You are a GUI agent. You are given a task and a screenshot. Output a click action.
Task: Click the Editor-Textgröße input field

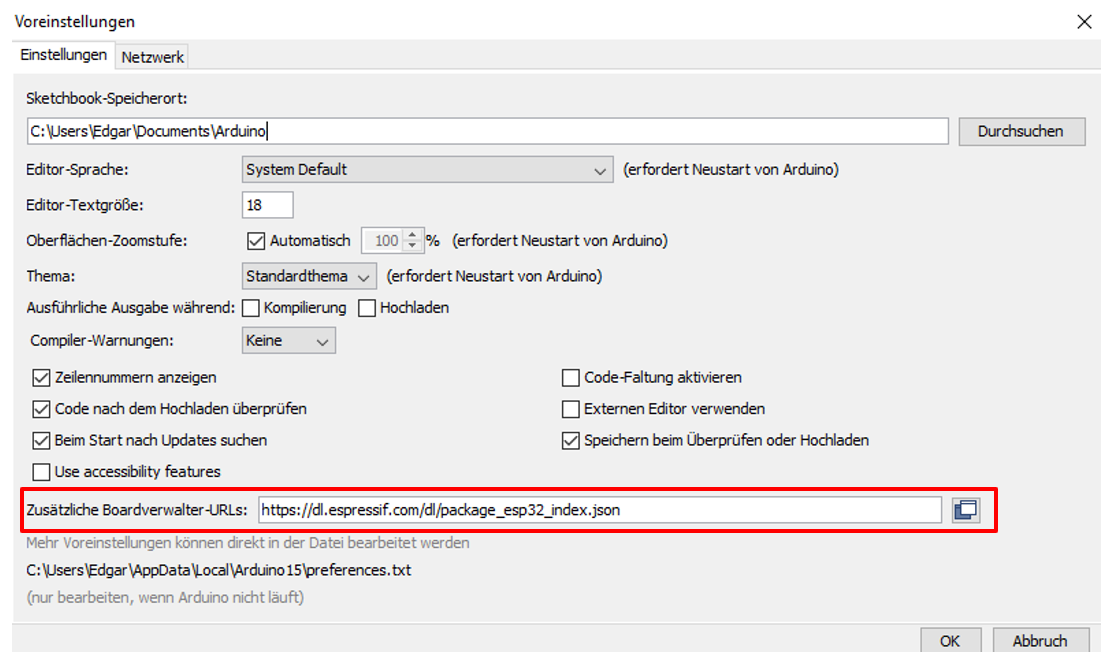(265, 203)
